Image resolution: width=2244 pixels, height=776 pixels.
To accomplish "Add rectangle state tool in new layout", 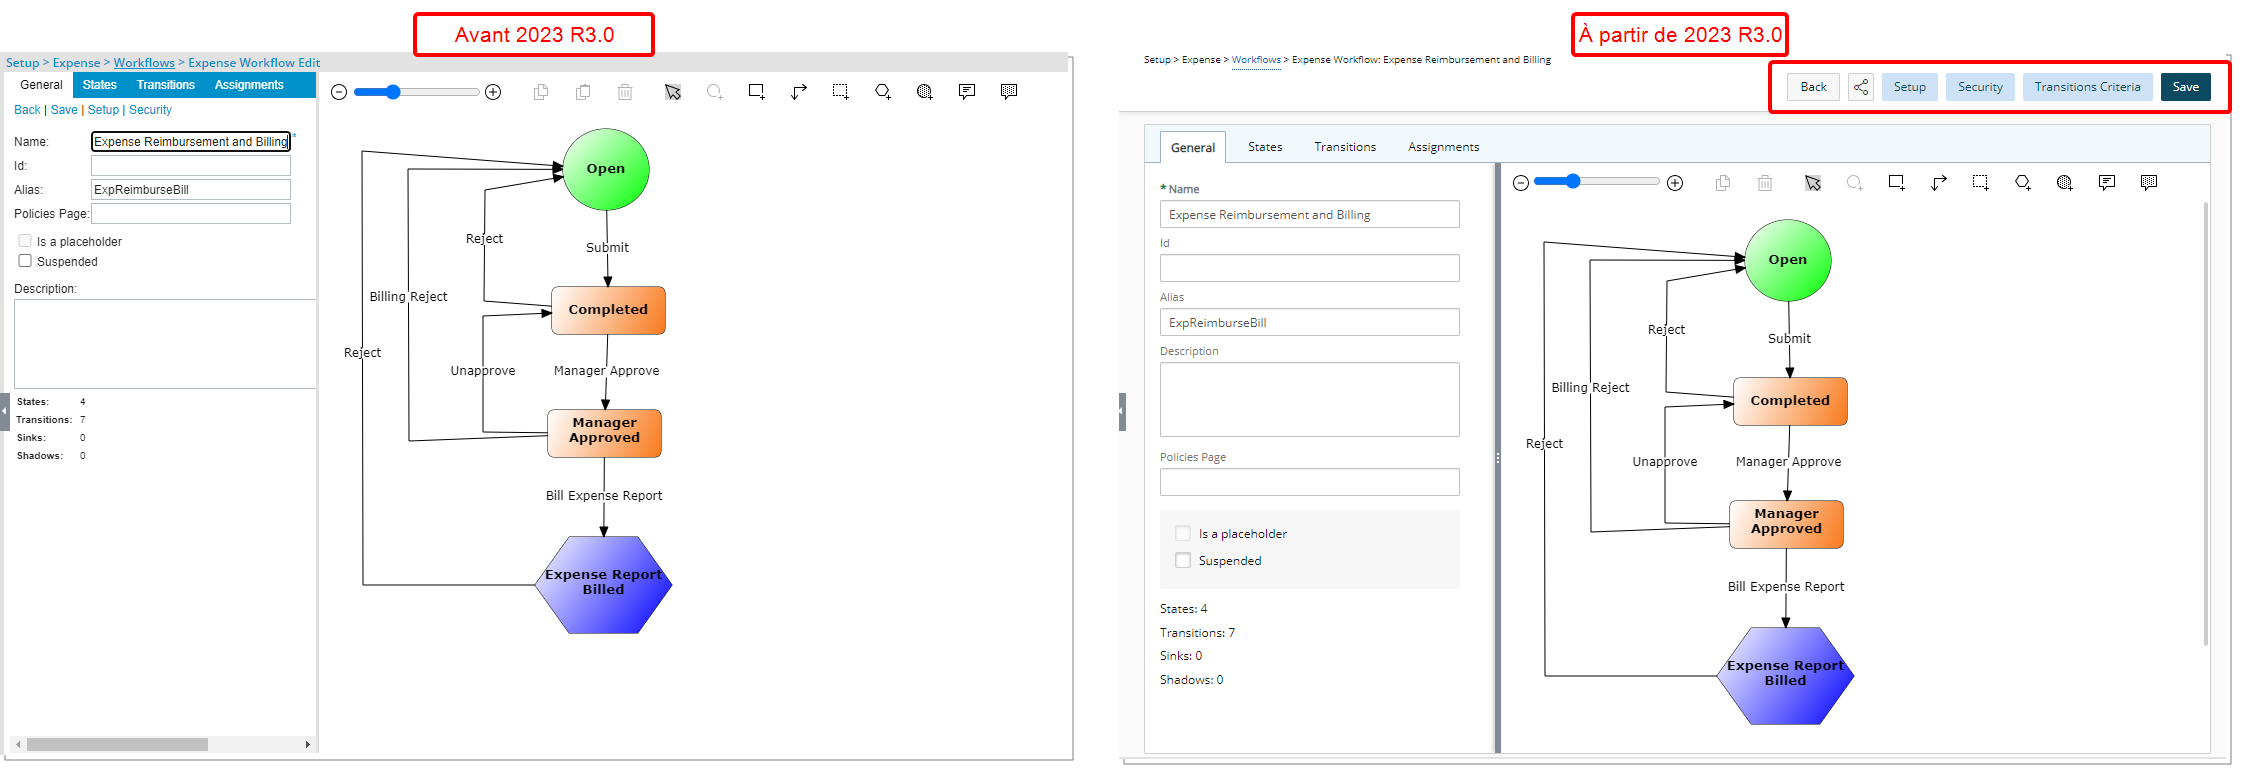I will point(1897,183).
